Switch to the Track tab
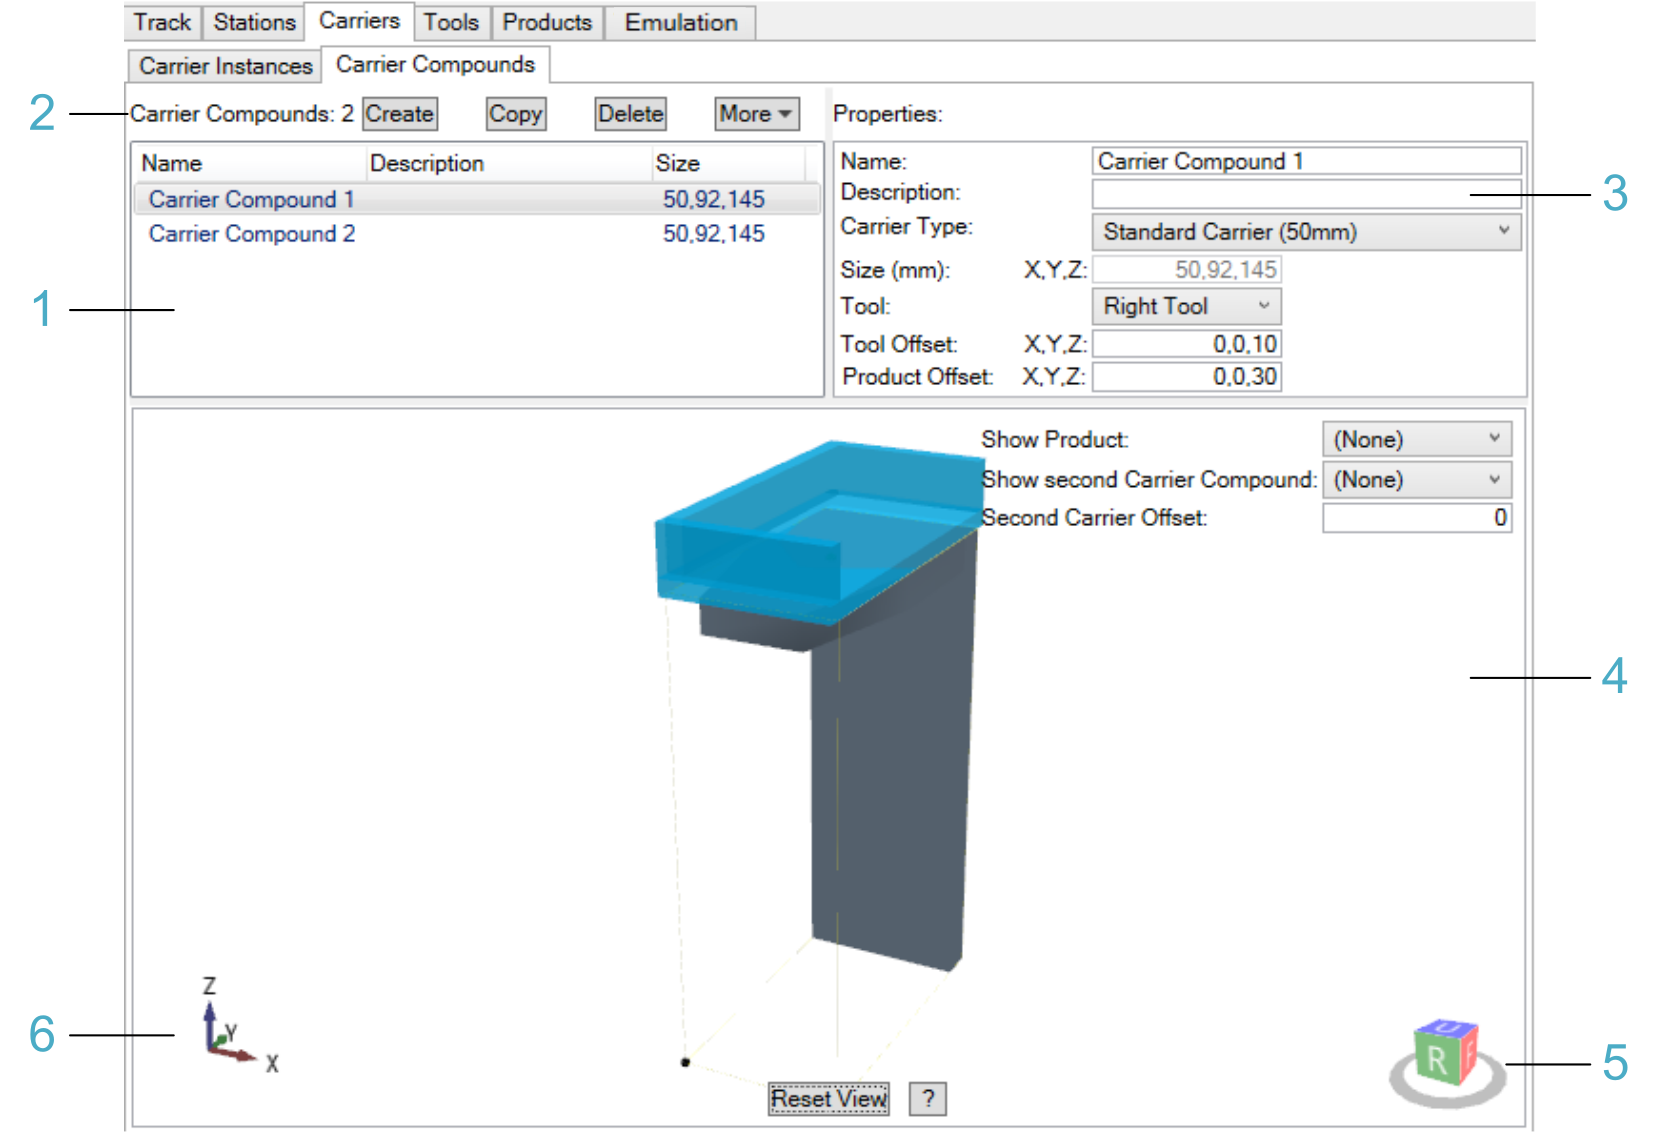Image resolution: width=1658 pixels, height=1133 pixels. tap(162, 22)
